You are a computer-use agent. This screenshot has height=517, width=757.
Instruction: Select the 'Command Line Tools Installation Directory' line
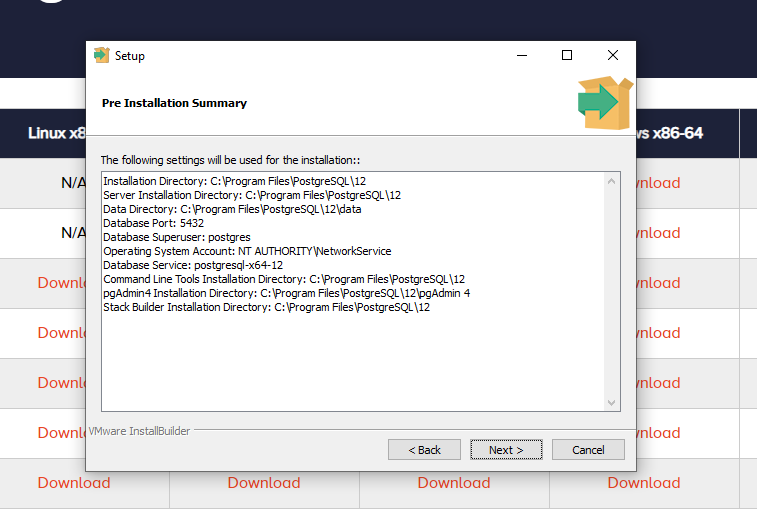point(284,279)
